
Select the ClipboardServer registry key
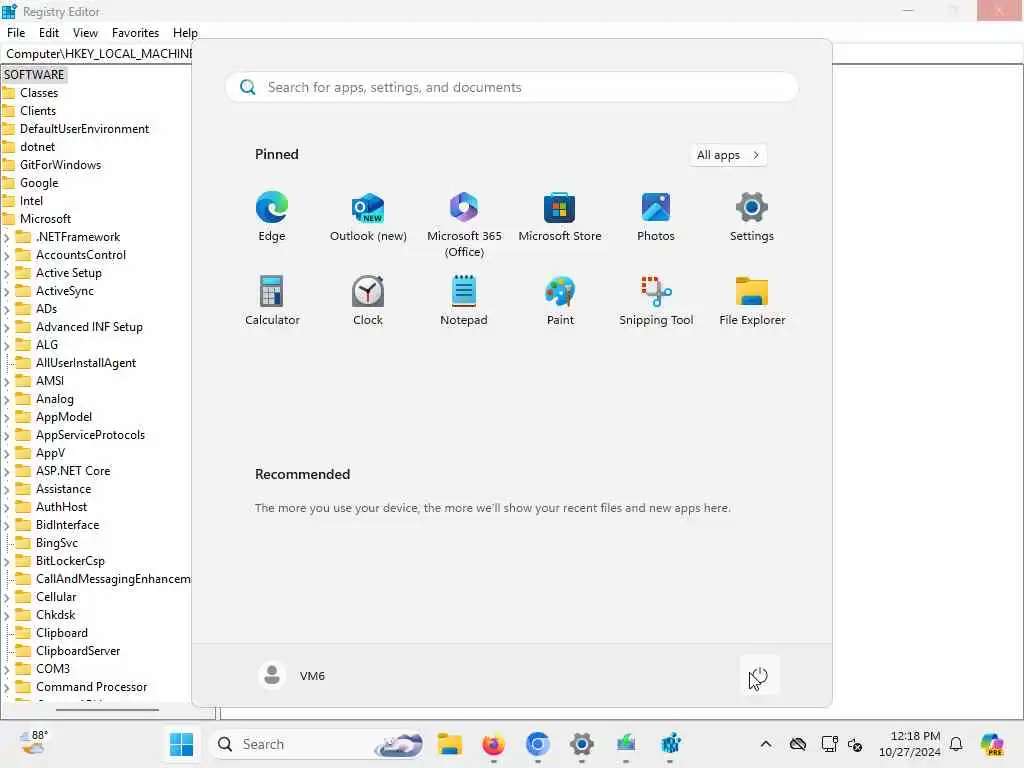pos(78,650)
